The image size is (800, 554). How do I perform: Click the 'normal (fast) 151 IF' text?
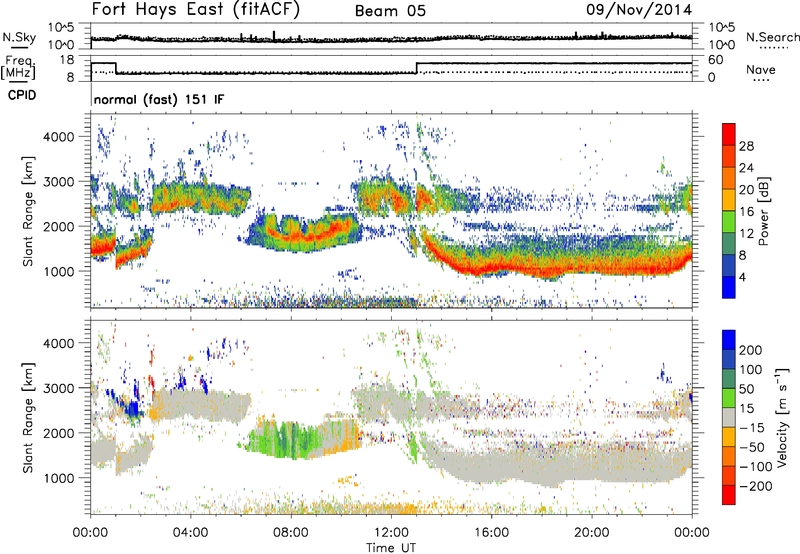(x=159, y=99)
